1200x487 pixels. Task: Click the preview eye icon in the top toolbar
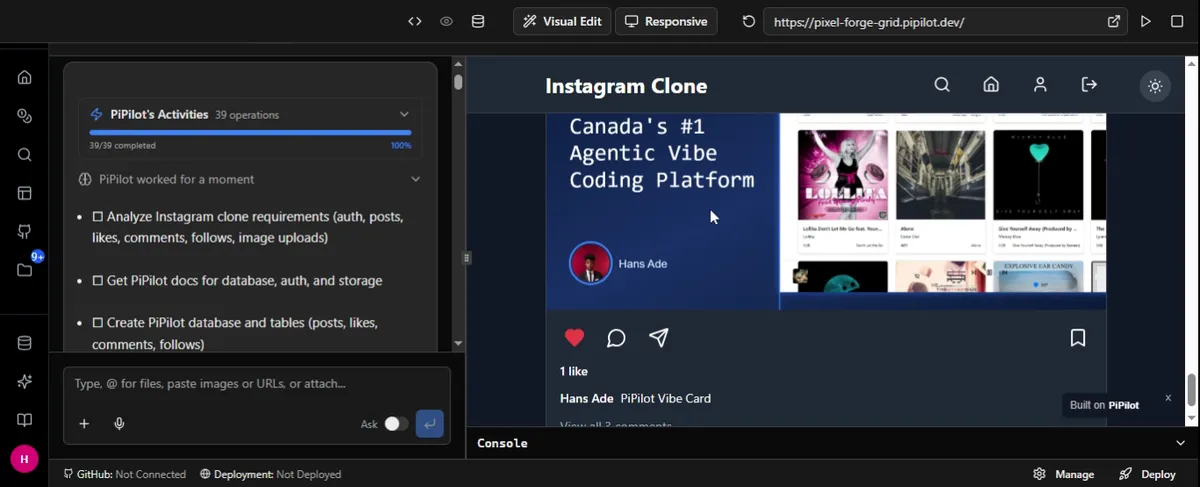click(447, 21)
